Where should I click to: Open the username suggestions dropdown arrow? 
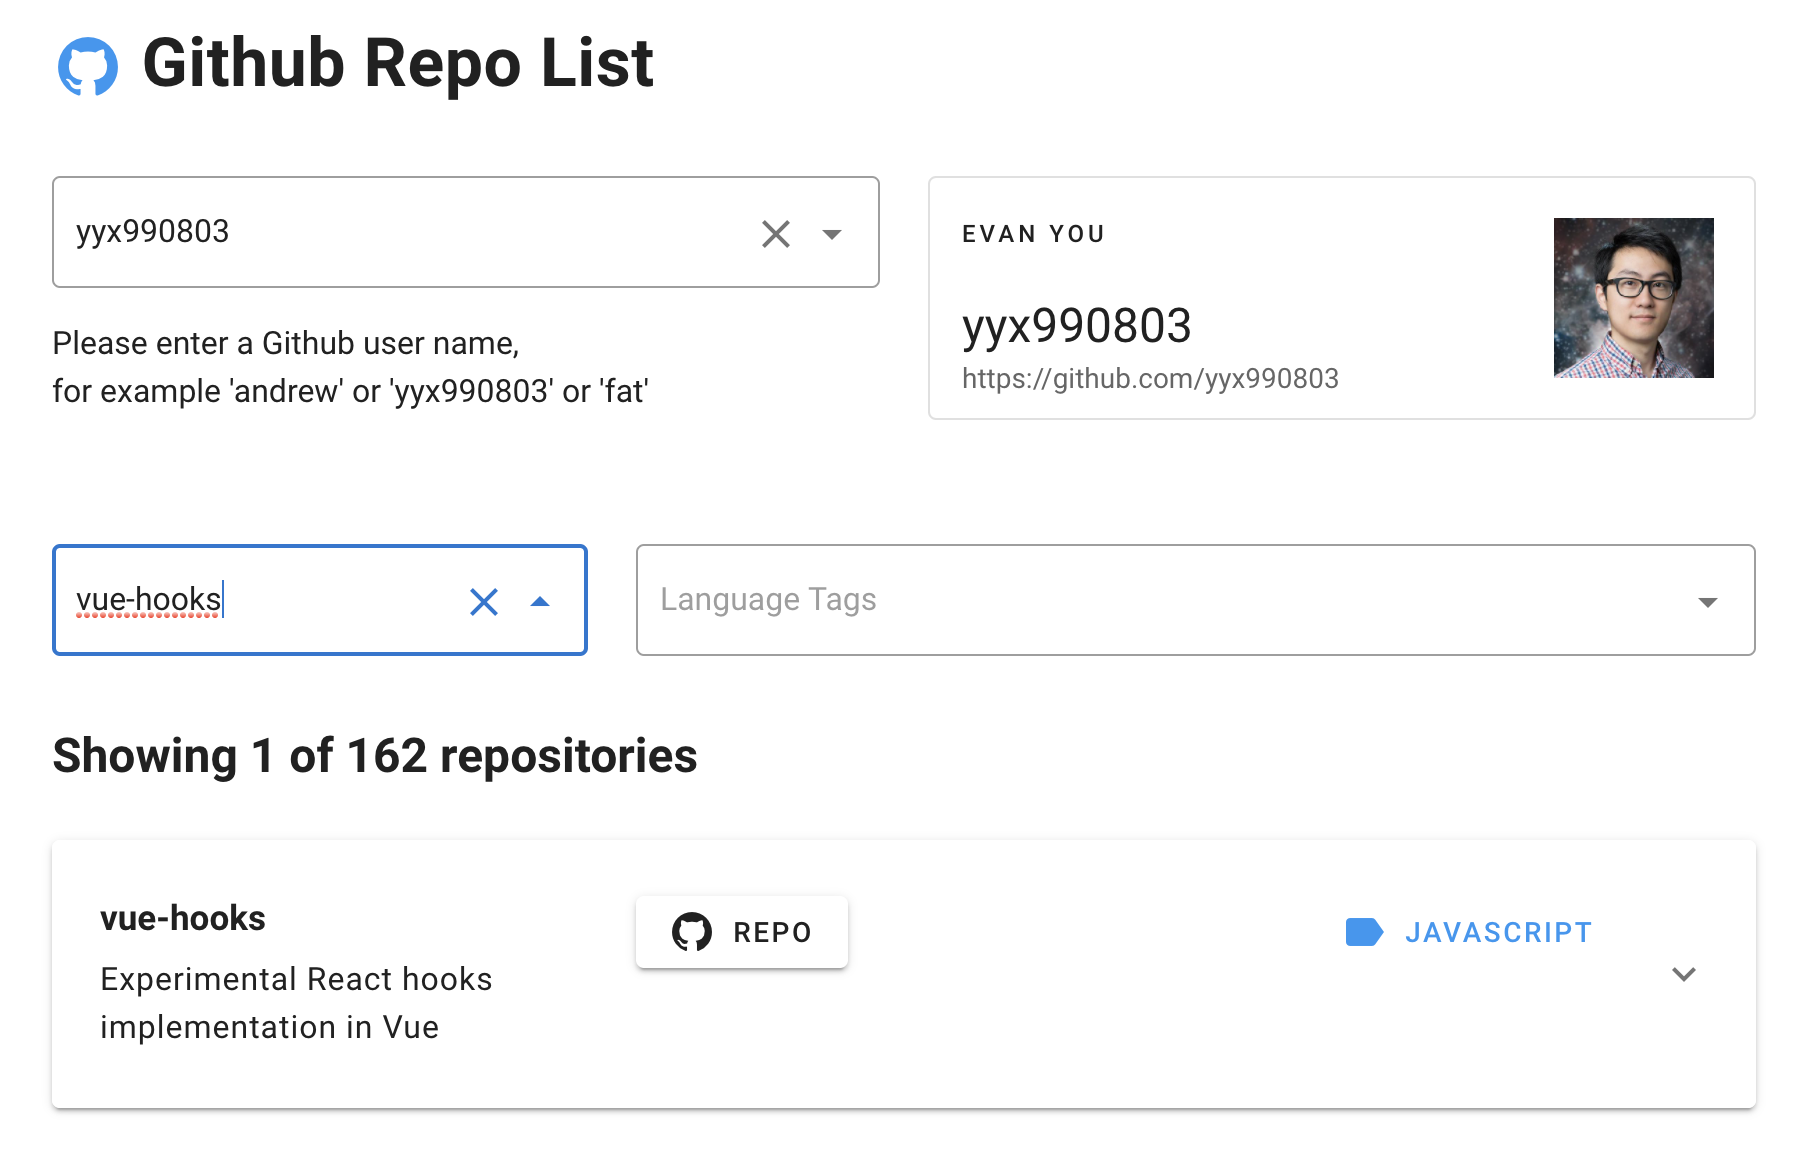[832, 234]
